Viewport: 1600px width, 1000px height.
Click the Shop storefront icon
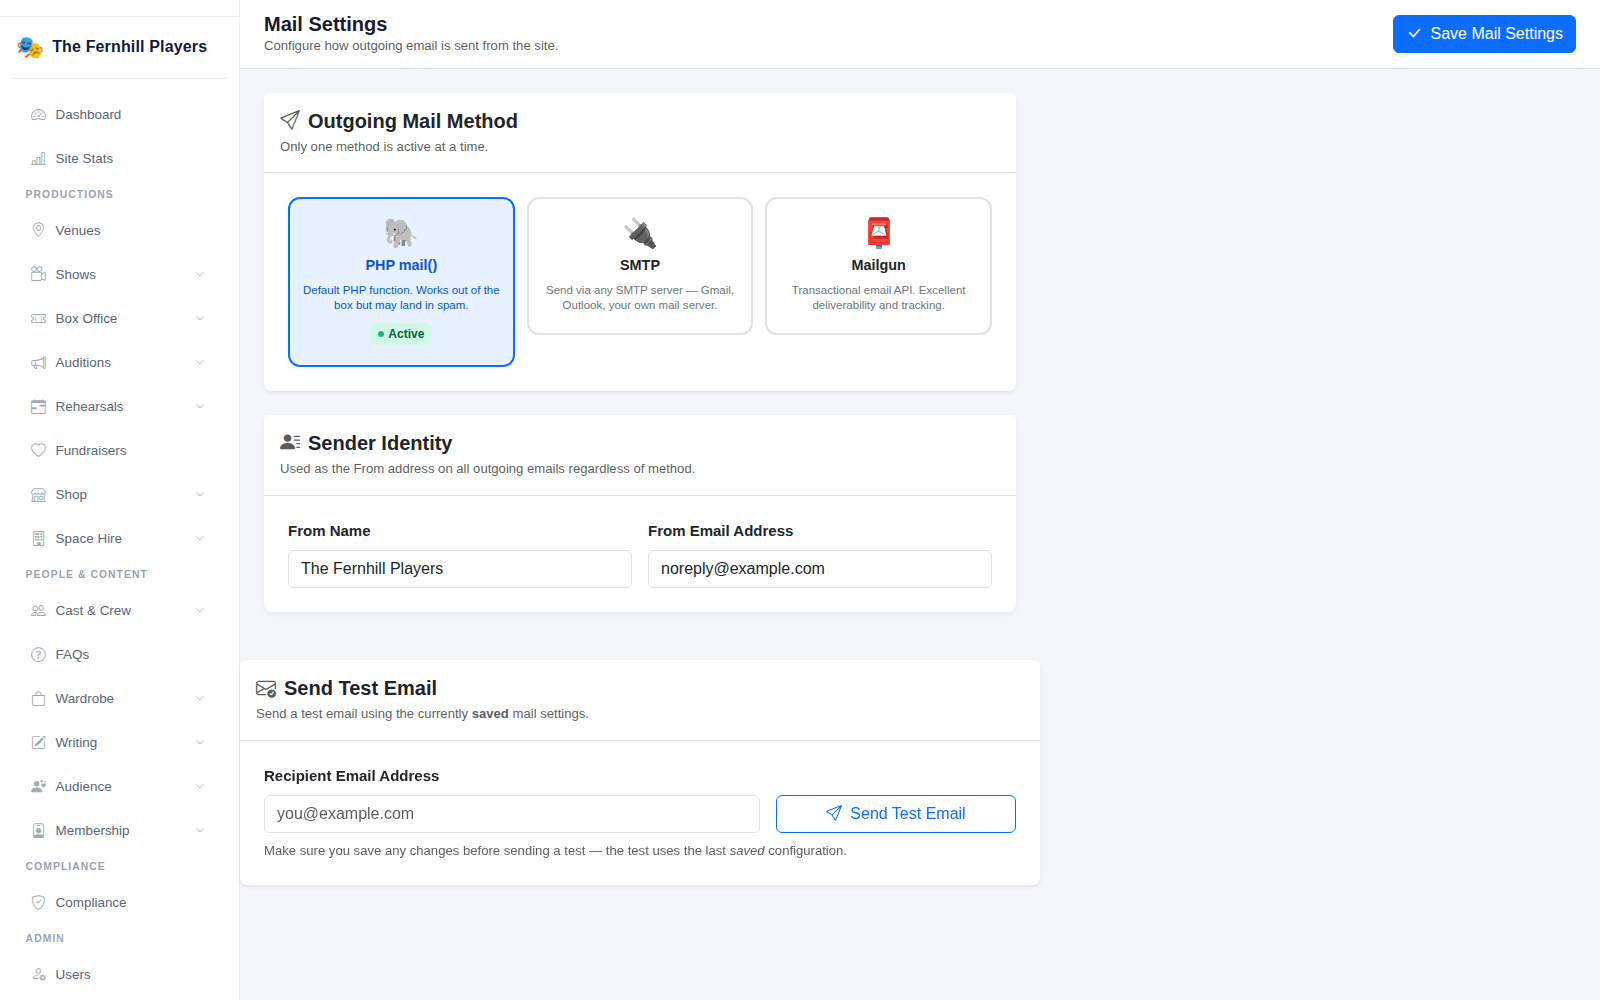coord(38,495)
